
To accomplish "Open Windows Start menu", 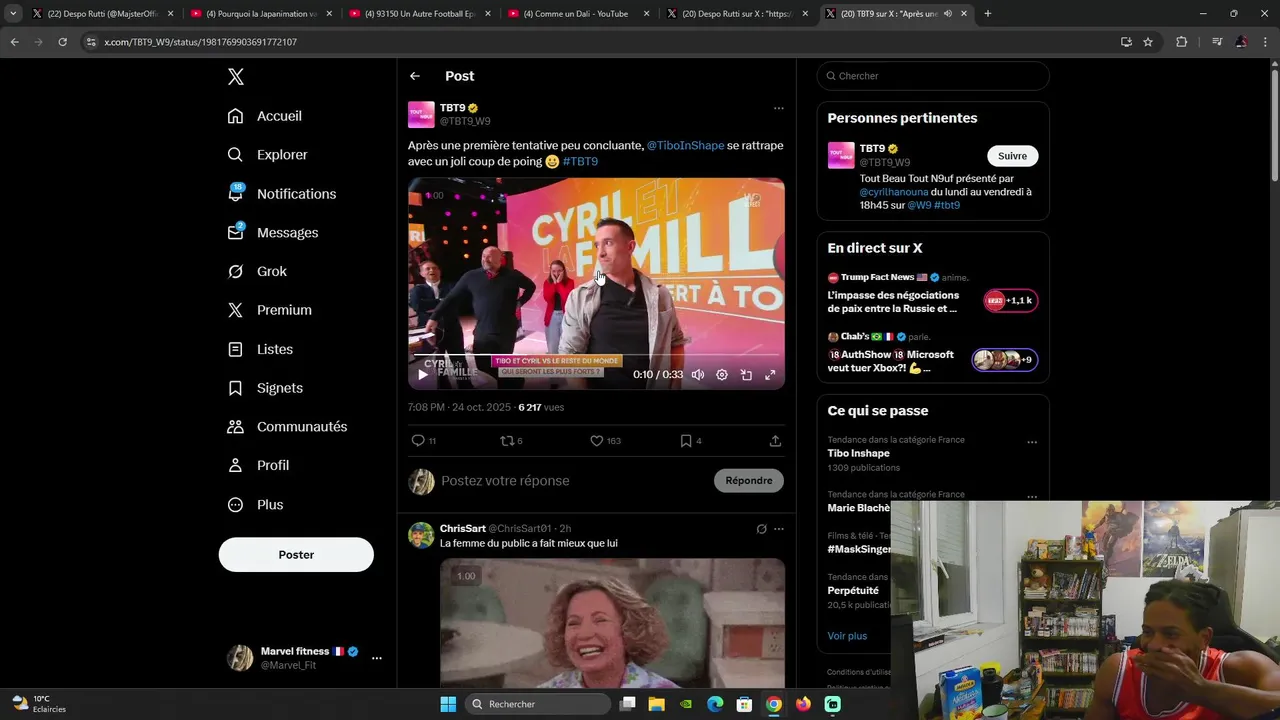I will click(x=448, y=704).
